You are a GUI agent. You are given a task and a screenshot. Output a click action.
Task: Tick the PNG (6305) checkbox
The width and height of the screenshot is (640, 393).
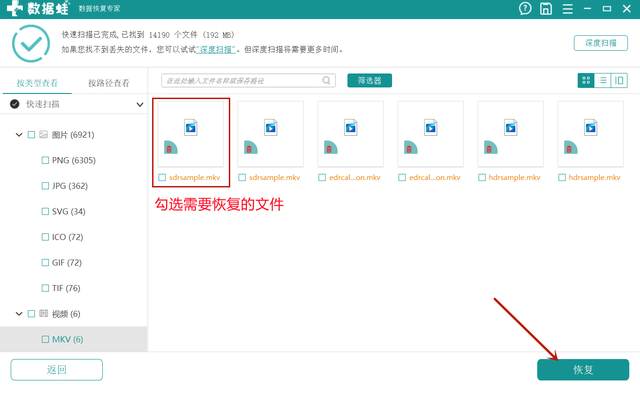tap(45, 160)
